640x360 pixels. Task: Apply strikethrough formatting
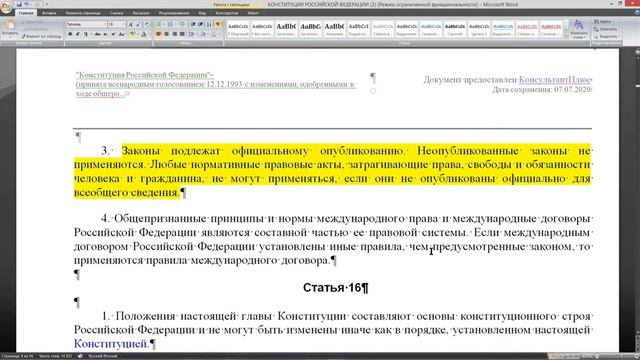98,34
